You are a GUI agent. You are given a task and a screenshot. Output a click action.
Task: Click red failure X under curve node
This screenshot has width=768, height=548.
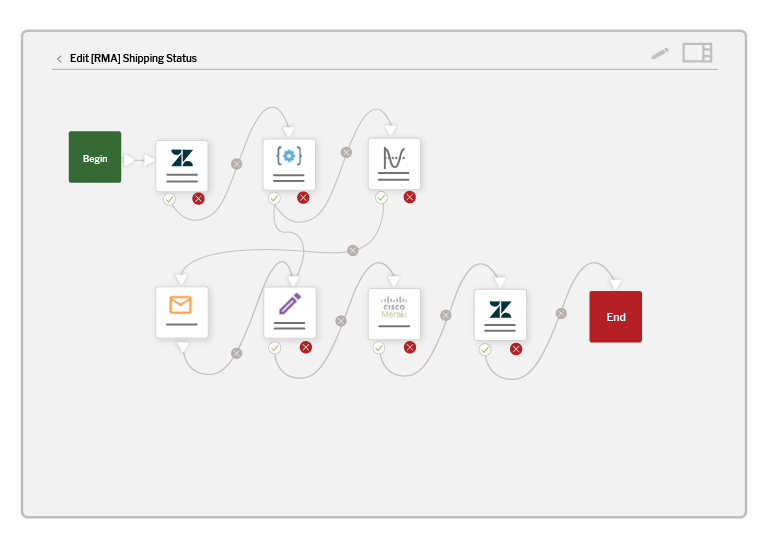410,197
